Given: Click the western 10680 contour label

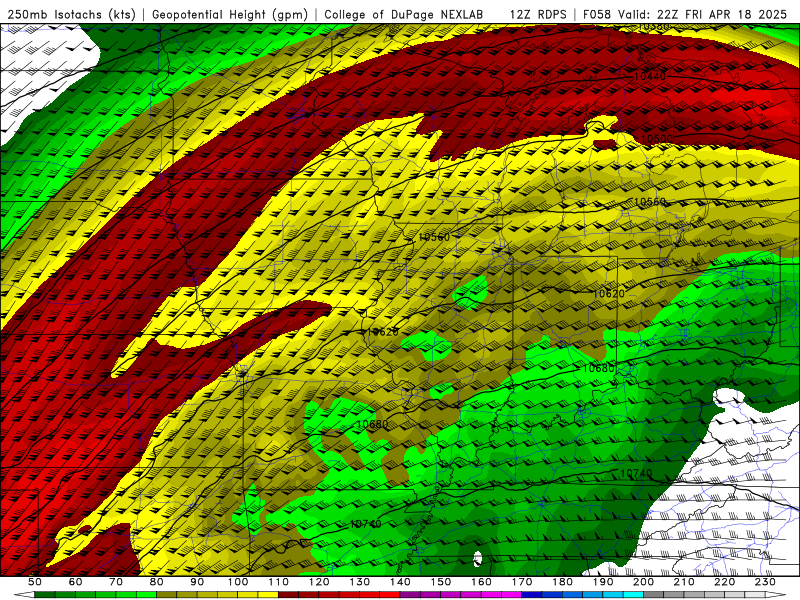Looking at the screenshot, I should (372, 424).
